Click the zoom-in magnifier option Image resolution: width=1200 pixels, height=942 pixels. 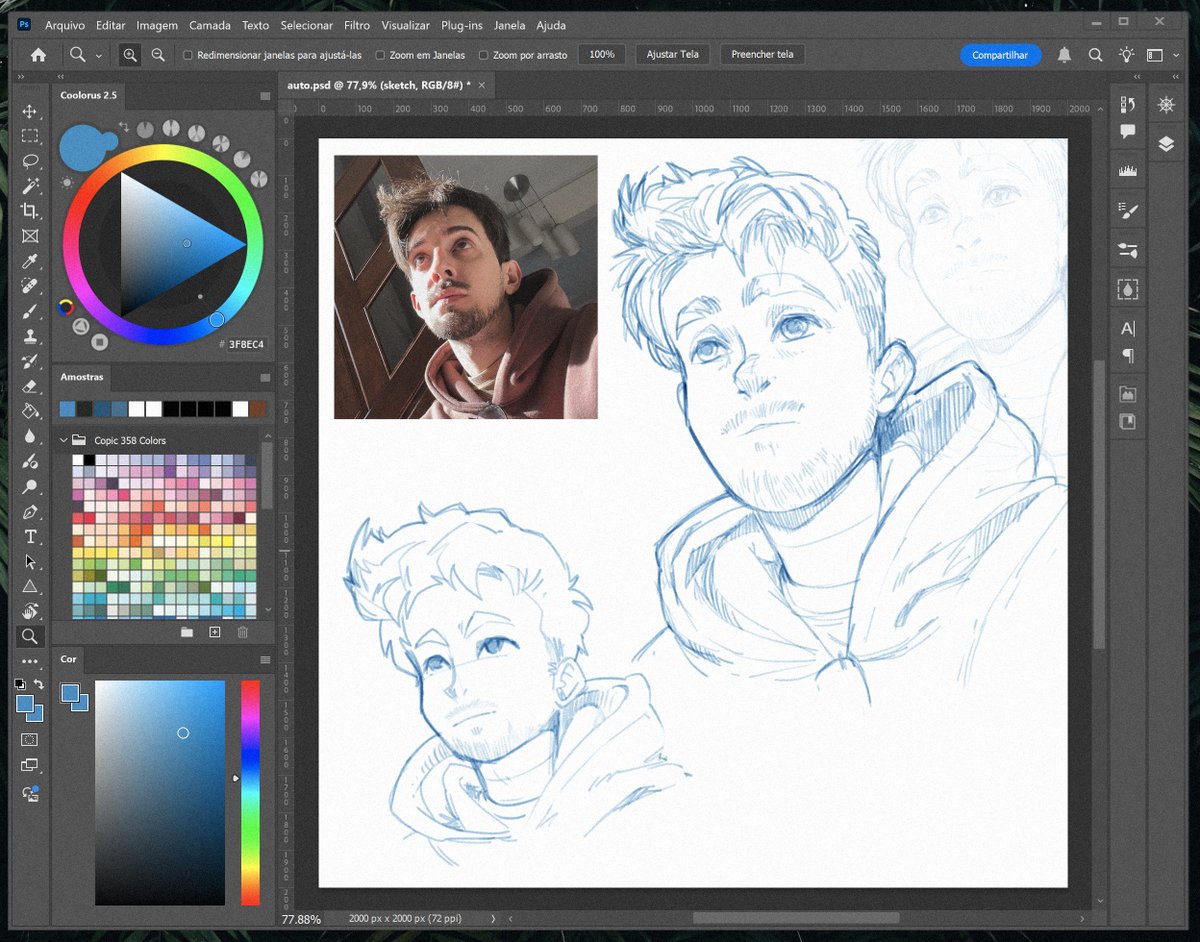pos(130,55)
